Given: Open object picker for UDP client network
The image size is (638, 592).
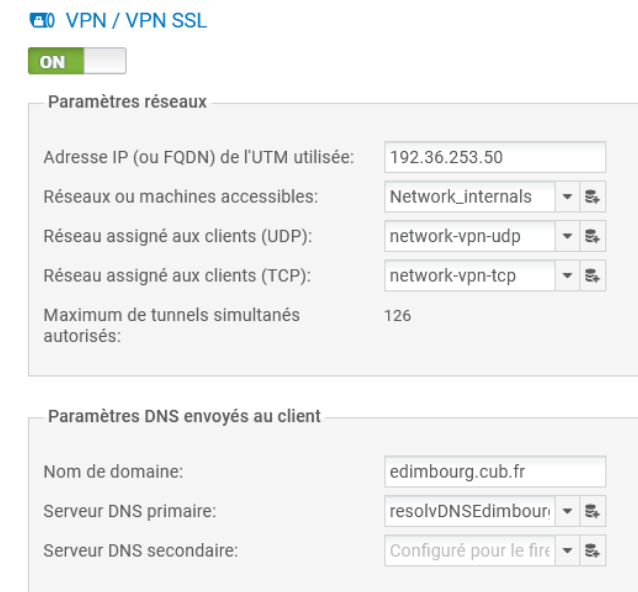Looking at the screenshot, I should 594,238.
